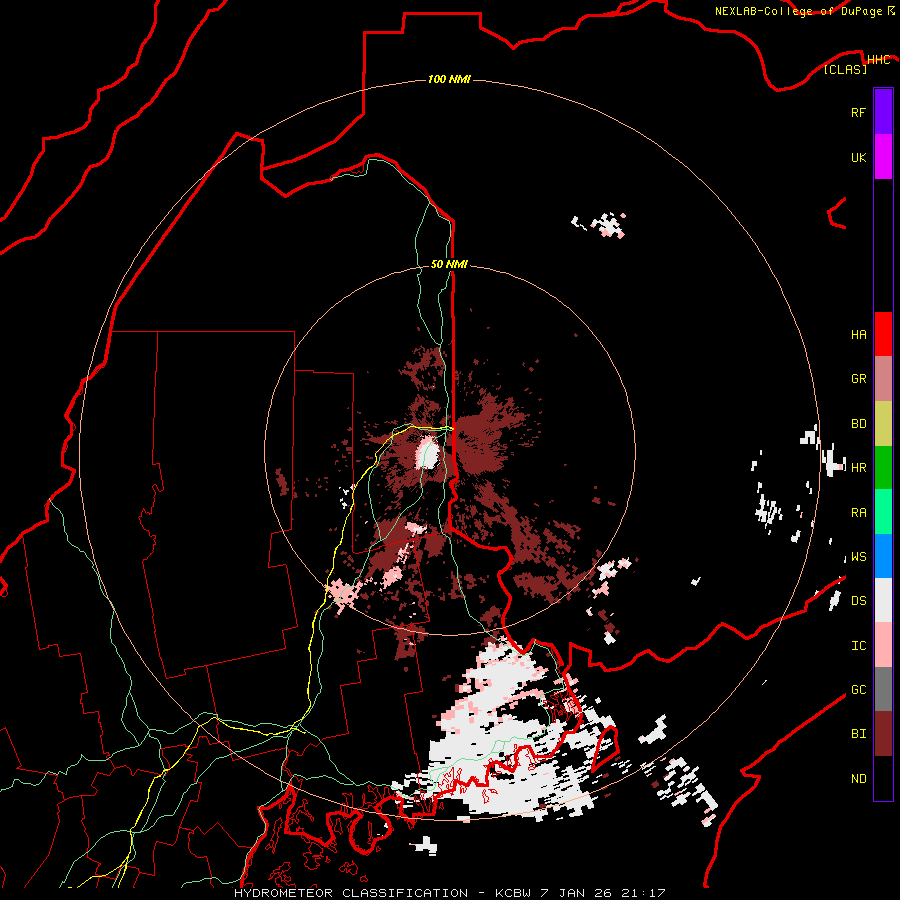Click the 'WS' legend label
This screenshot has height=900, width=900.
(x=858, y=557)
